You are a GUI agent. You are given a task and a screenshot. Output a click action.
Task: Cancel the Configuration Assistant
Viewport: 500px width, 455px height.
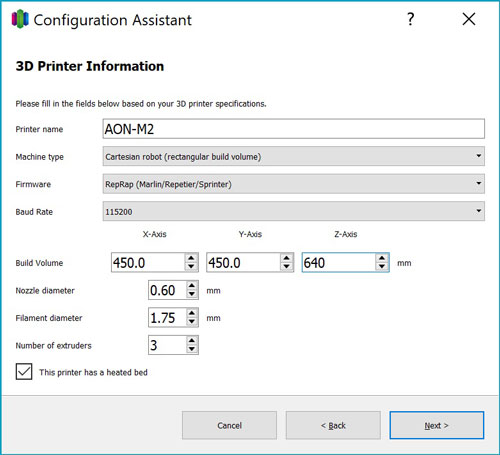click(x=229, y=425)
